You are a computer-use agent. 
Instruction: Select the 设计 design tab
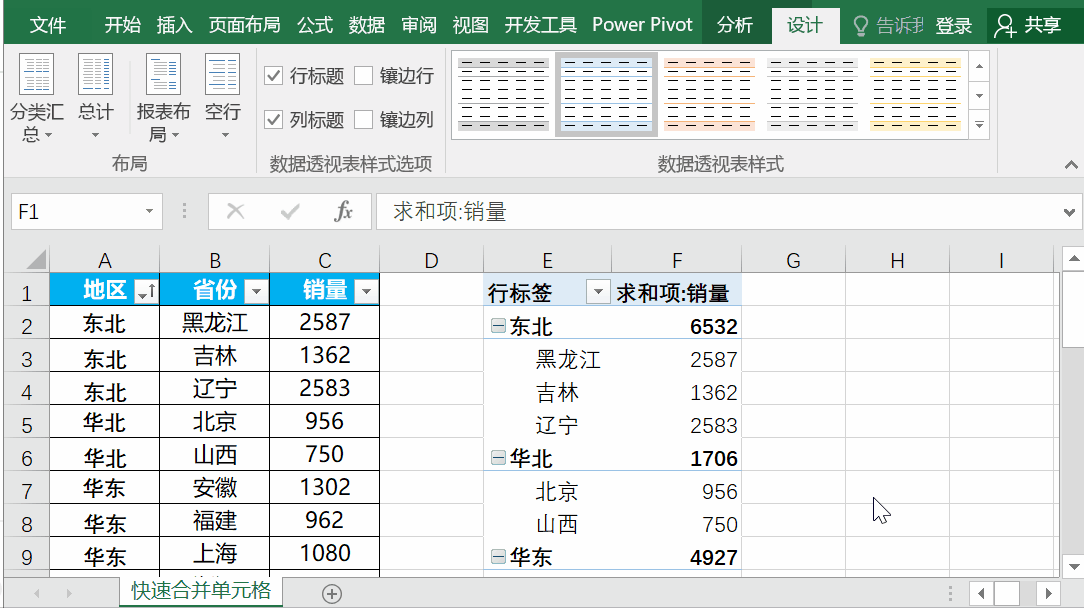point(805,26)
